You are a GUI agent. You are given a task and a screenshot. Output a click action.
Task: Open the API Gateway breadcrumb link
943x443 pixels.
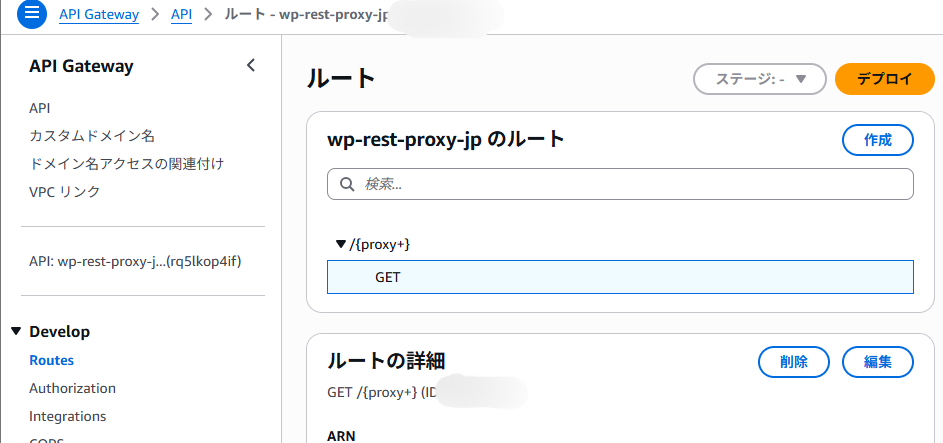pyautogui.click(x=96, y=15)
